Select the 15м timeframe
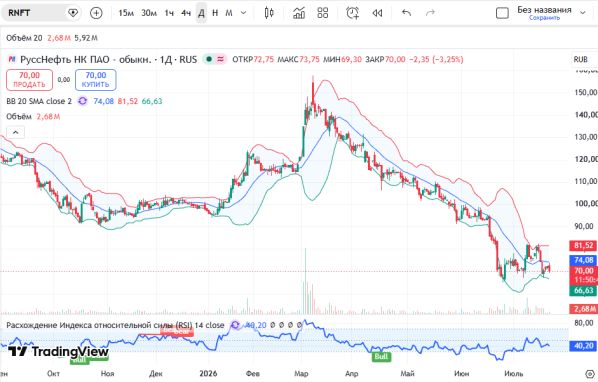Image resolution: width=598 pixels, height=382 pixels. pos(126,13)
